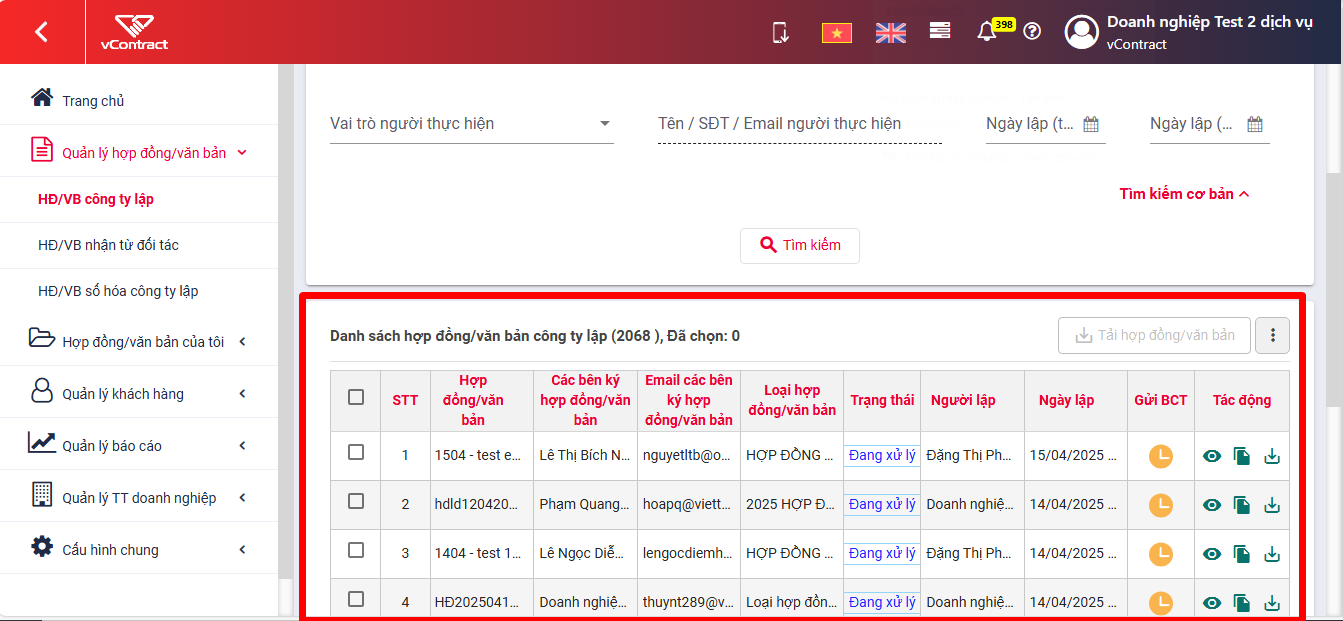Click Đang xử lý status in row 3

(882, 553)
